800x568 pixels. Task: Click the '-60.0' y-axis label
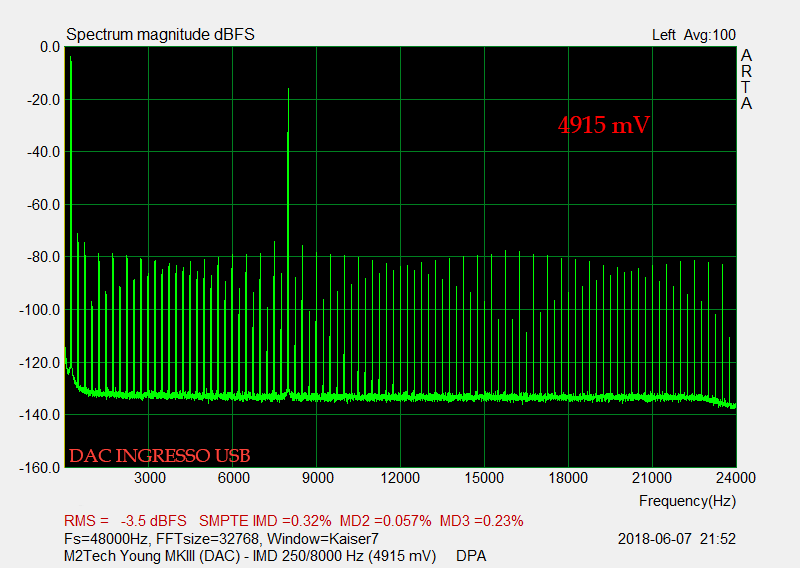tap(43, 205)
